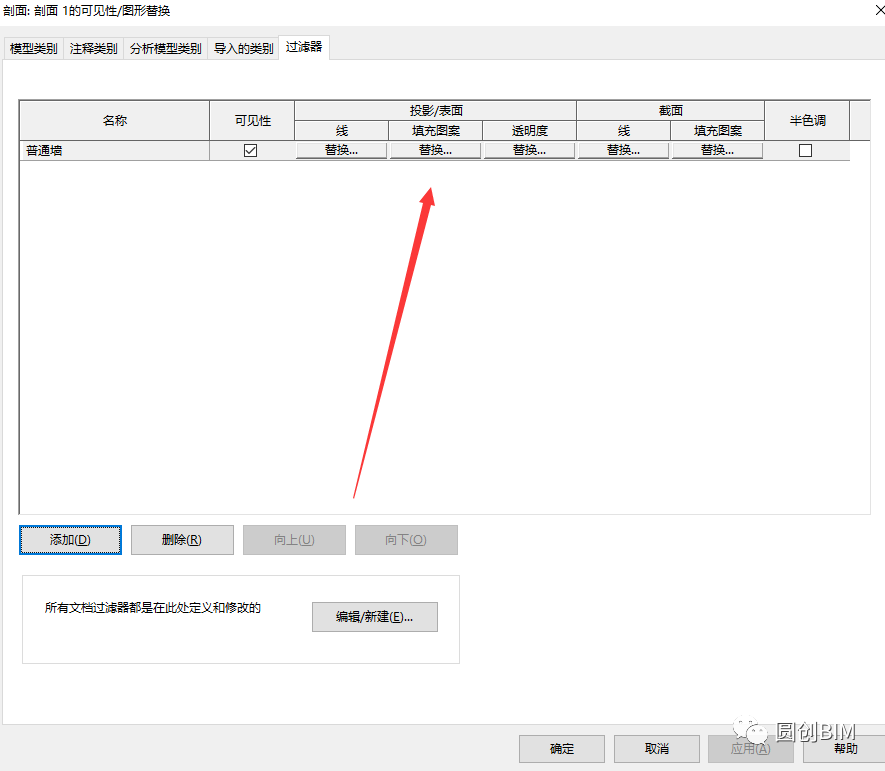Select the 普通墙 filter row name
885x771 pixels.
click(115, 151)
